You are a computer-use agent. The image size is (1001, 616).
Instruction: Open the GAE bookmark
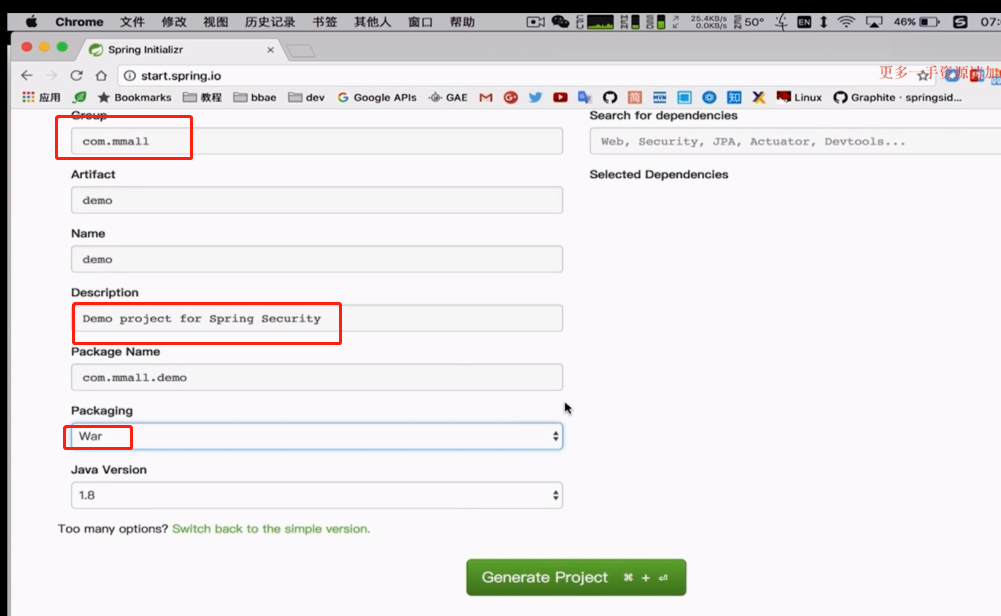[448, 97]
